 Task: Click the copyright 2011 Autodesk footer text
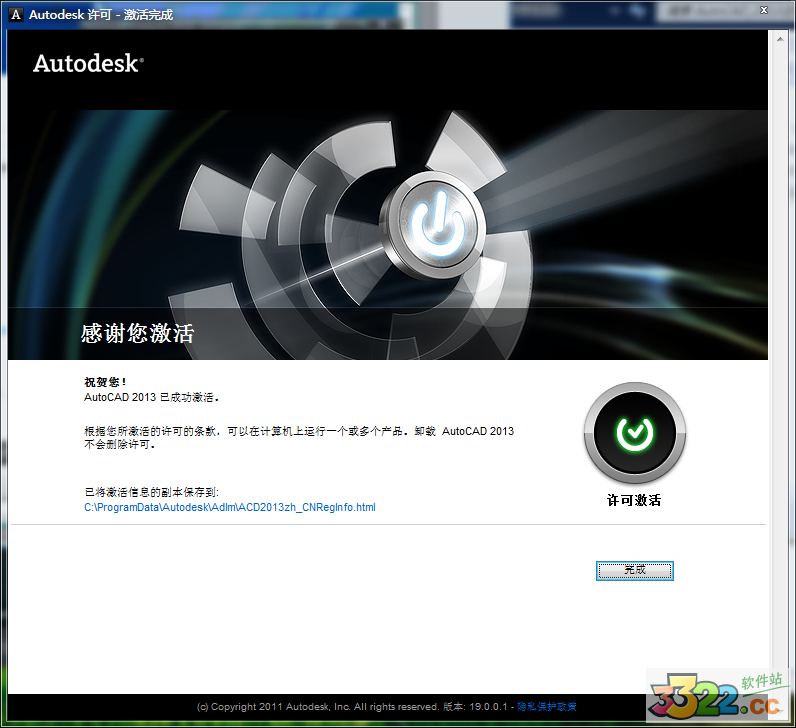pyautogui.click(x=317, y=707)
